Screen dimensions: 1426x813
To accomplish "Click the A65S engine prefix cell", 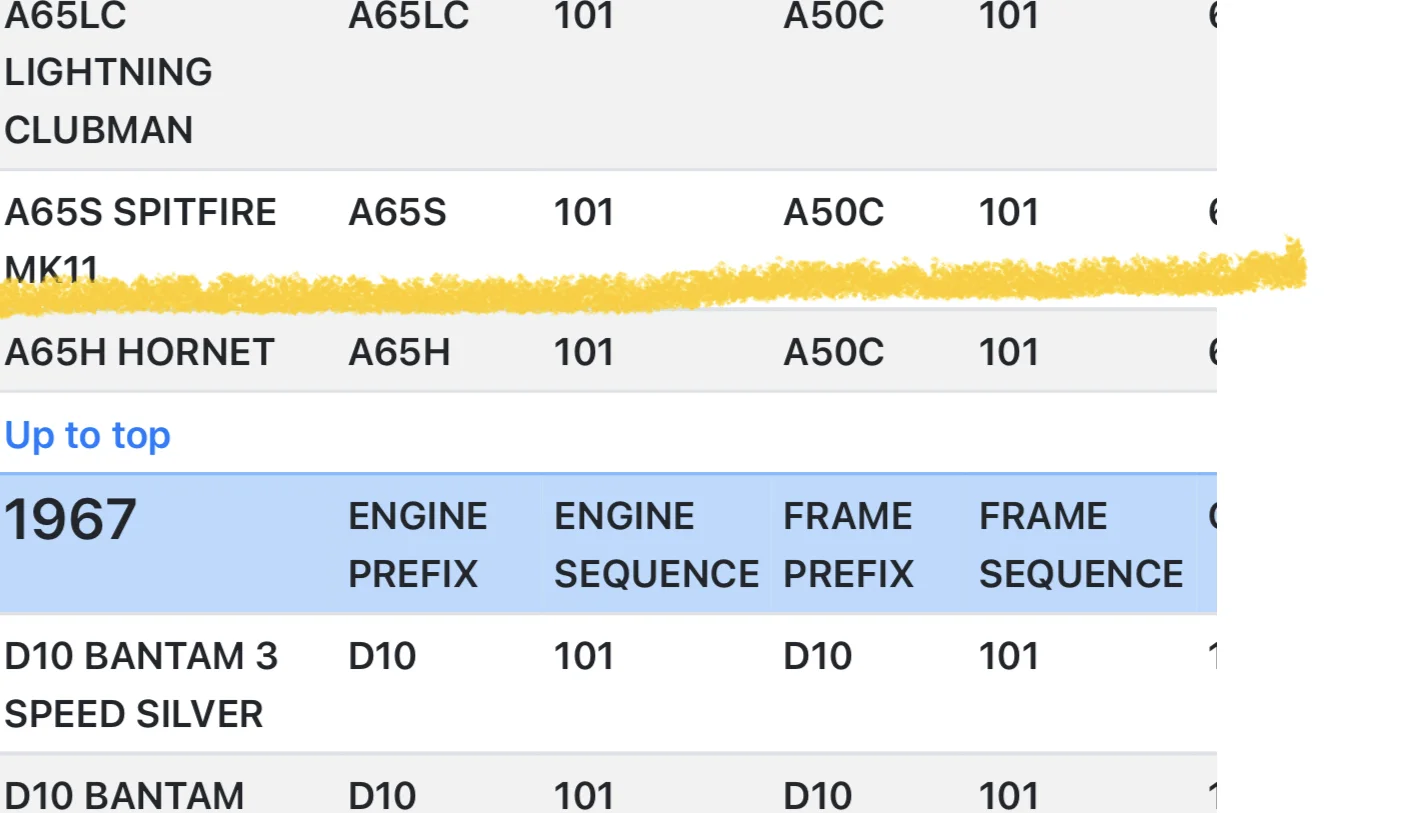I will (397, 213).
